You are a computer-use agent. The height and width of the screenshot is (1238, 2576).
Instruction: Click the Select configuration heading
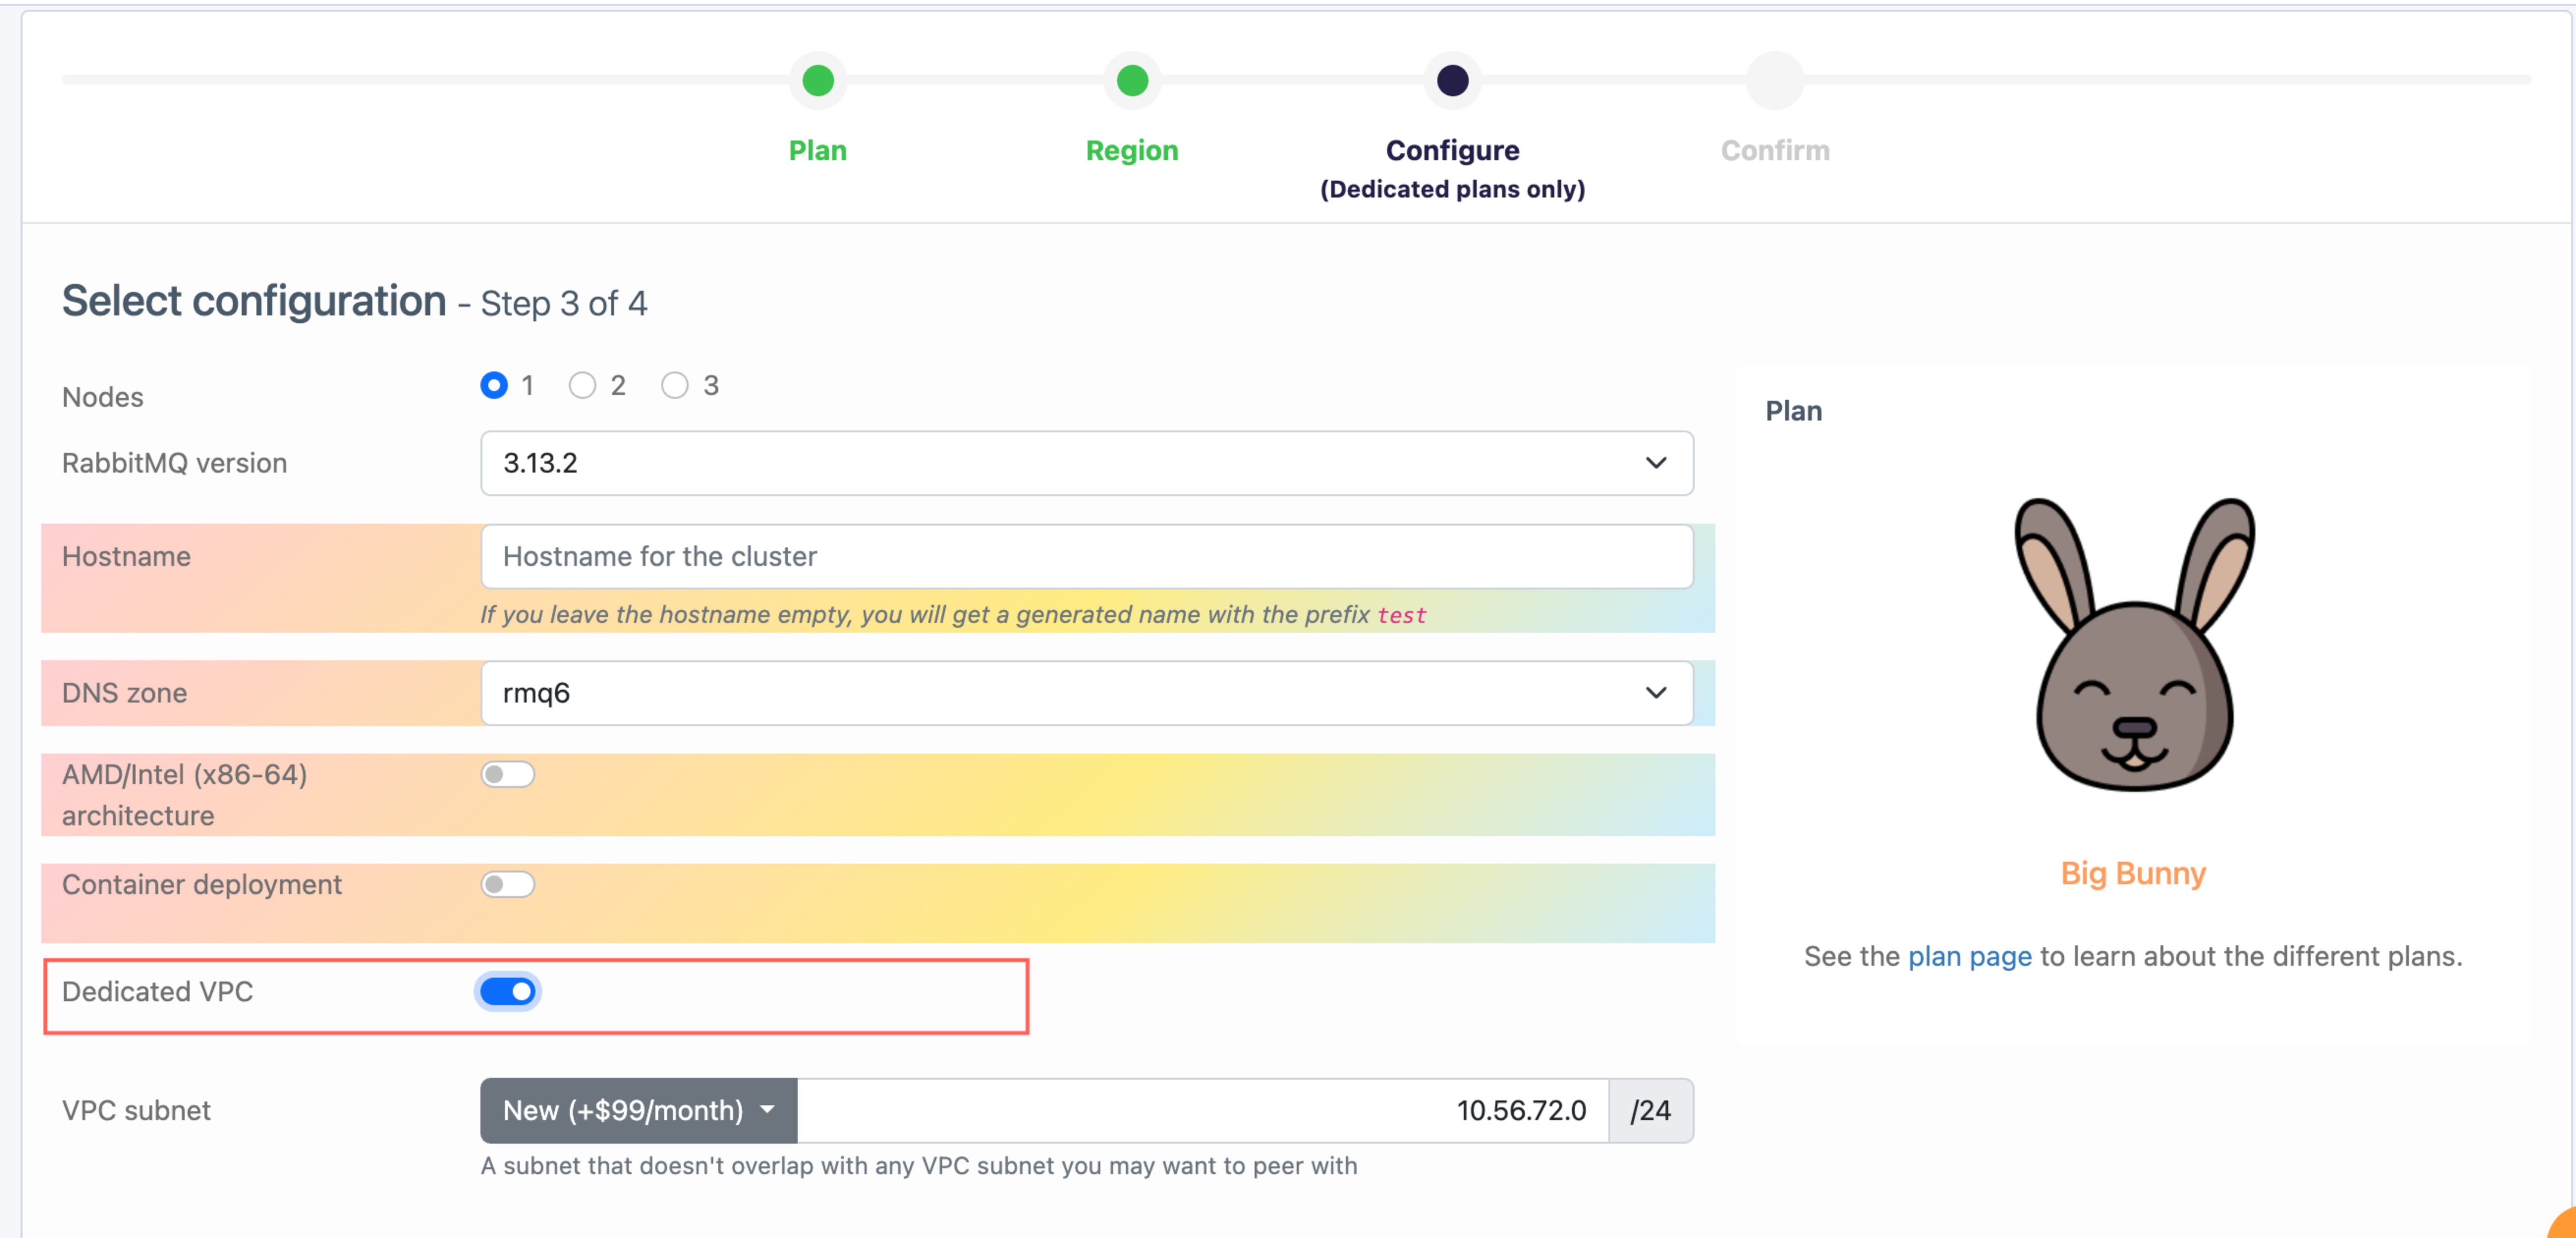254,301
